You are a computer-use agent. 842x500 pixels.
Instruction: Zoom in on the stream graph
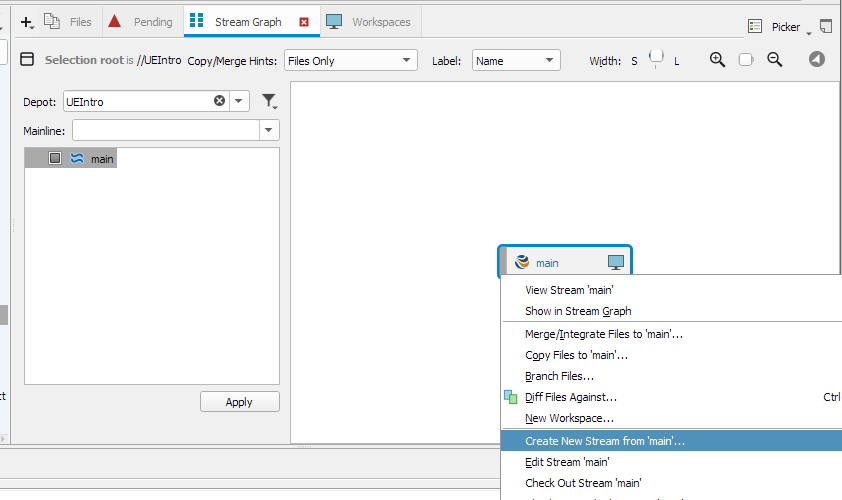717,59
